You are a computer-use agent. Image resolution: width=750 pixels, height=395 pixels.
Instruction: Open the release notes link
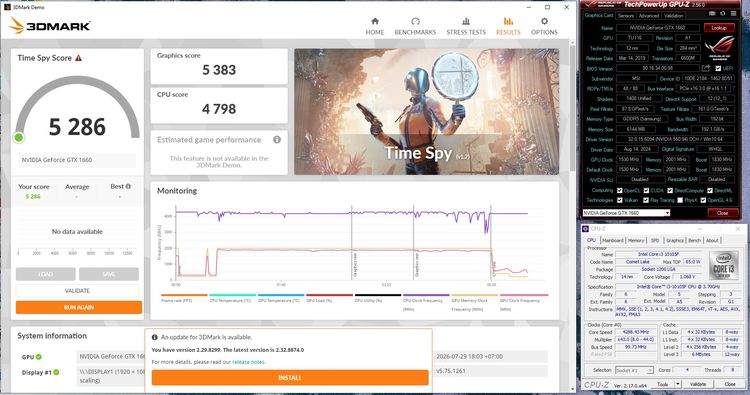click(248, 362)
